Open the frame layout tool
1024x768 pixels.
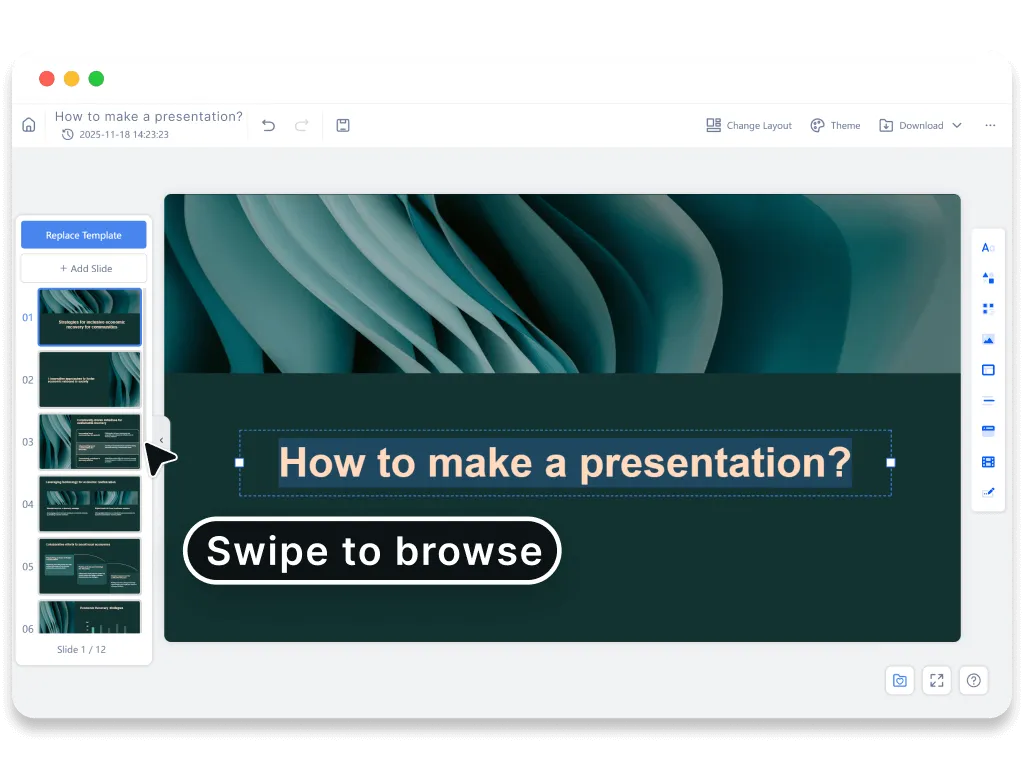click(x=988, y=369)
